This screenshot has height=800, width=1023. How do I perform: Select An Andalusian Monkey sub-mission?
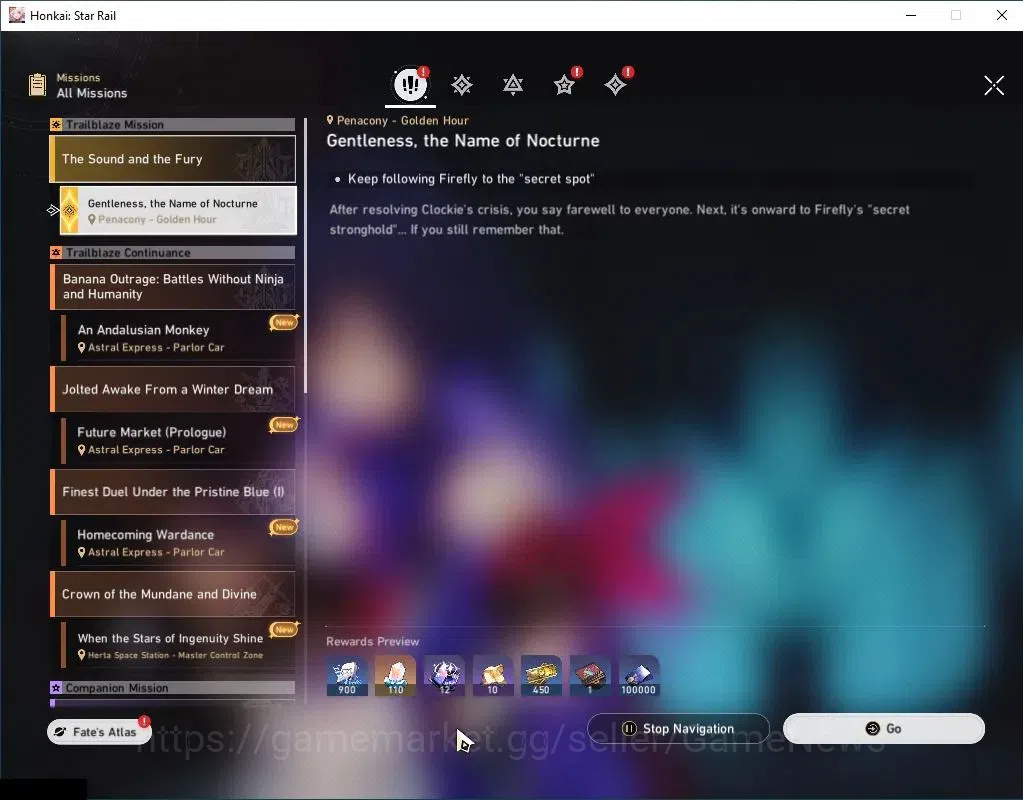click(178, 338)
